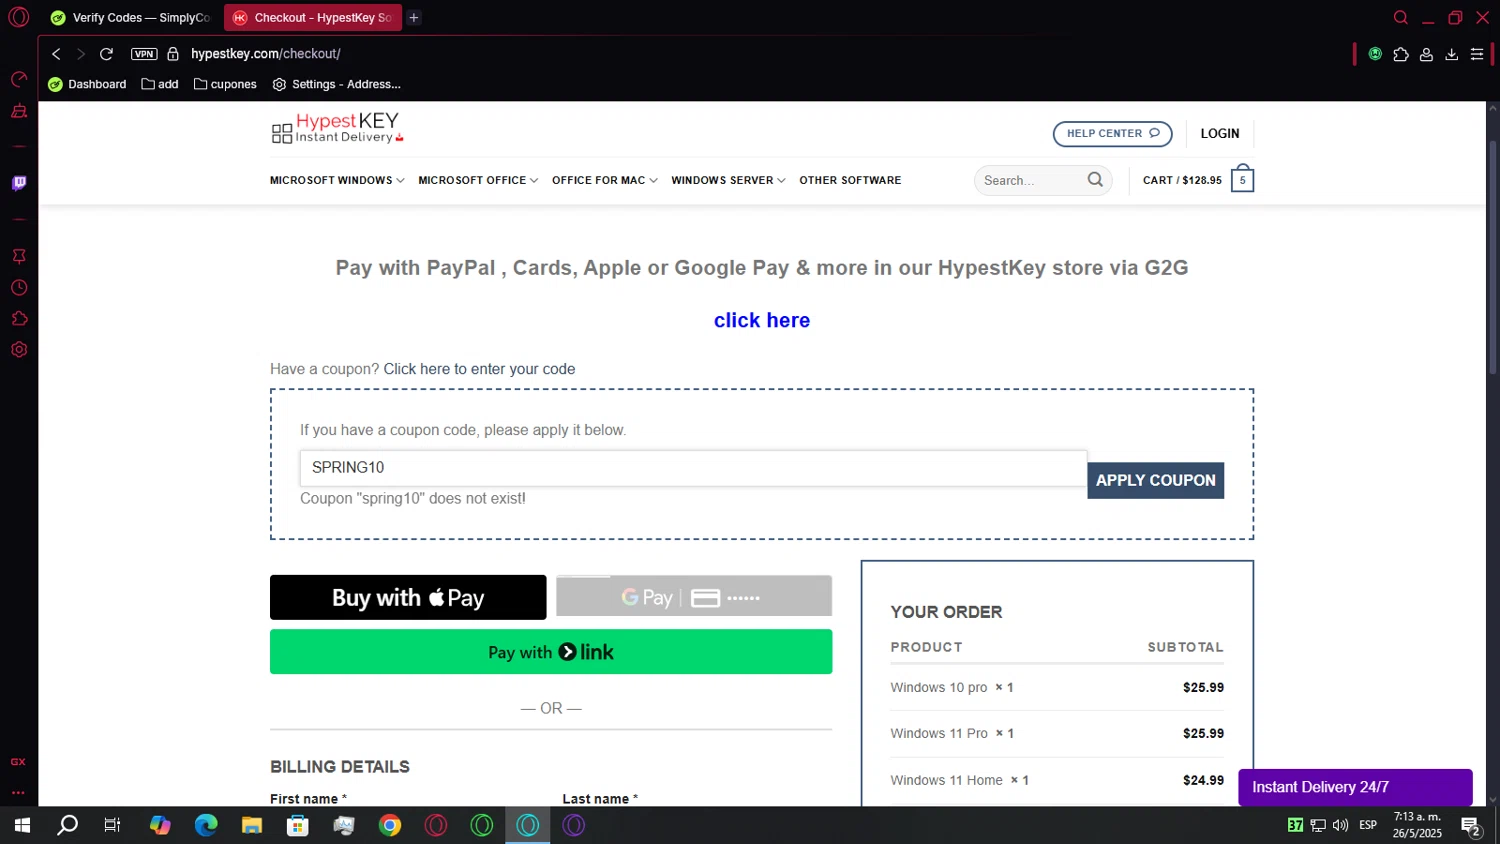
Task: Focus the site Search field
Action: coord(1032,180)
